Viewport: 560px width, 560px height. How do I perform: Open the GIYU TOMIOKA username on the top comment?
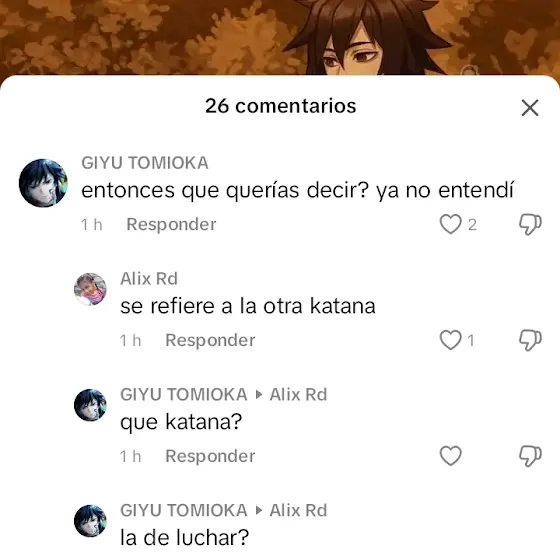[x=145, y=163]
